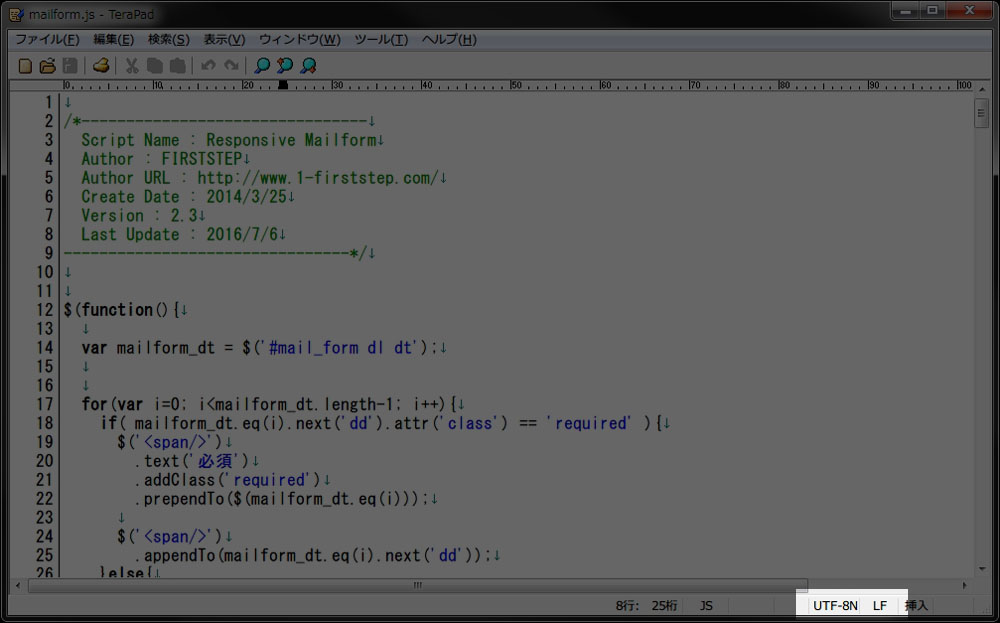Open the ツール(T) menu

[x=381, y=40]
